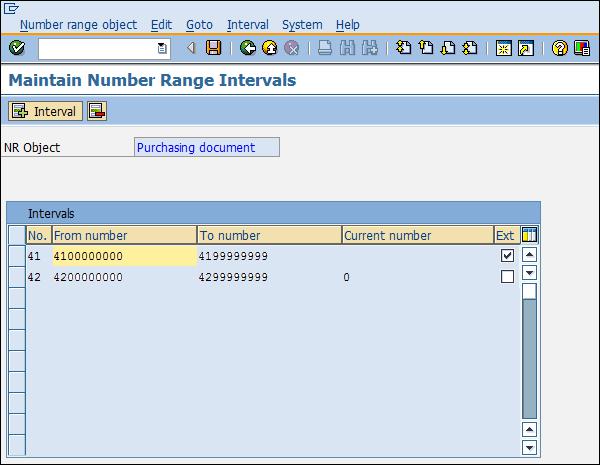
Task: Click the To number cell 4299999999
Action: tap(269, 277)
